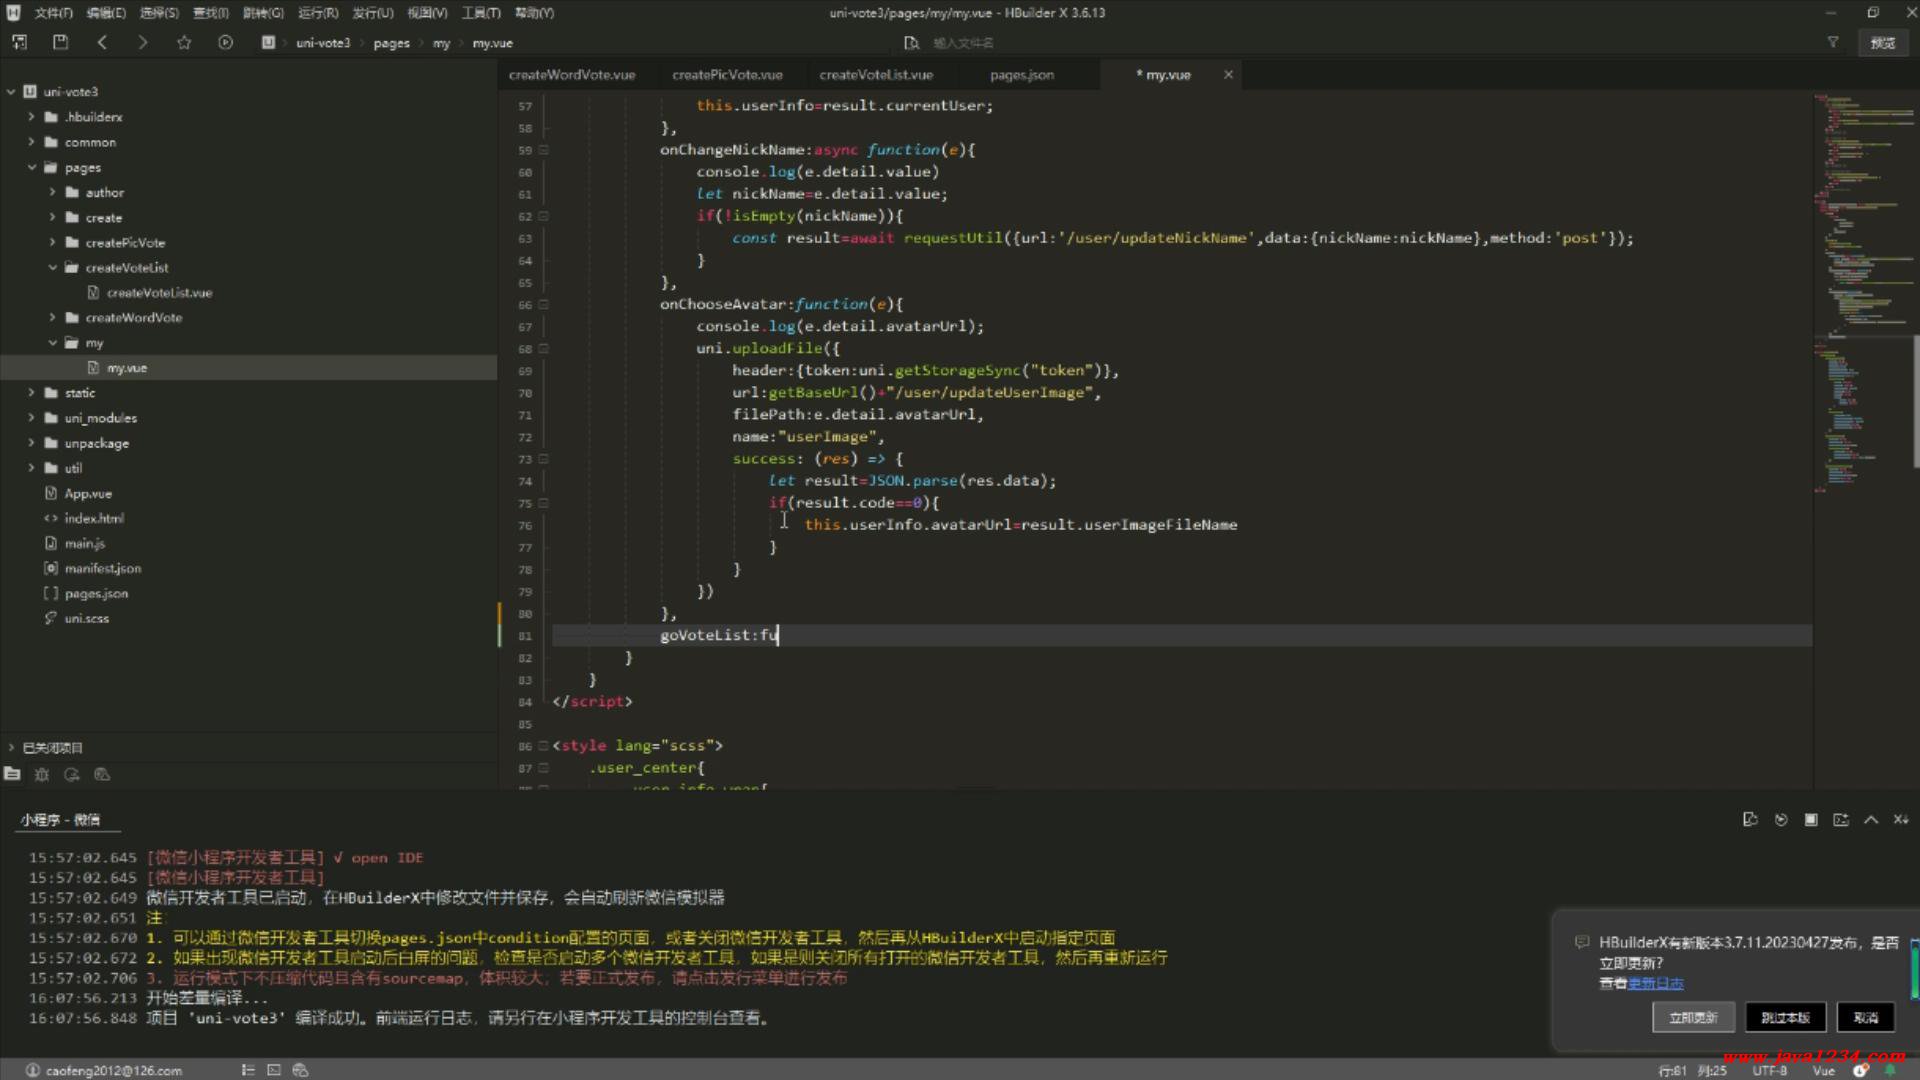Click the UTF-8 encoding in status bar
The width and height of the screenshot is (1920, 1080).
pyautogui.click(x=1770, y=1070)
